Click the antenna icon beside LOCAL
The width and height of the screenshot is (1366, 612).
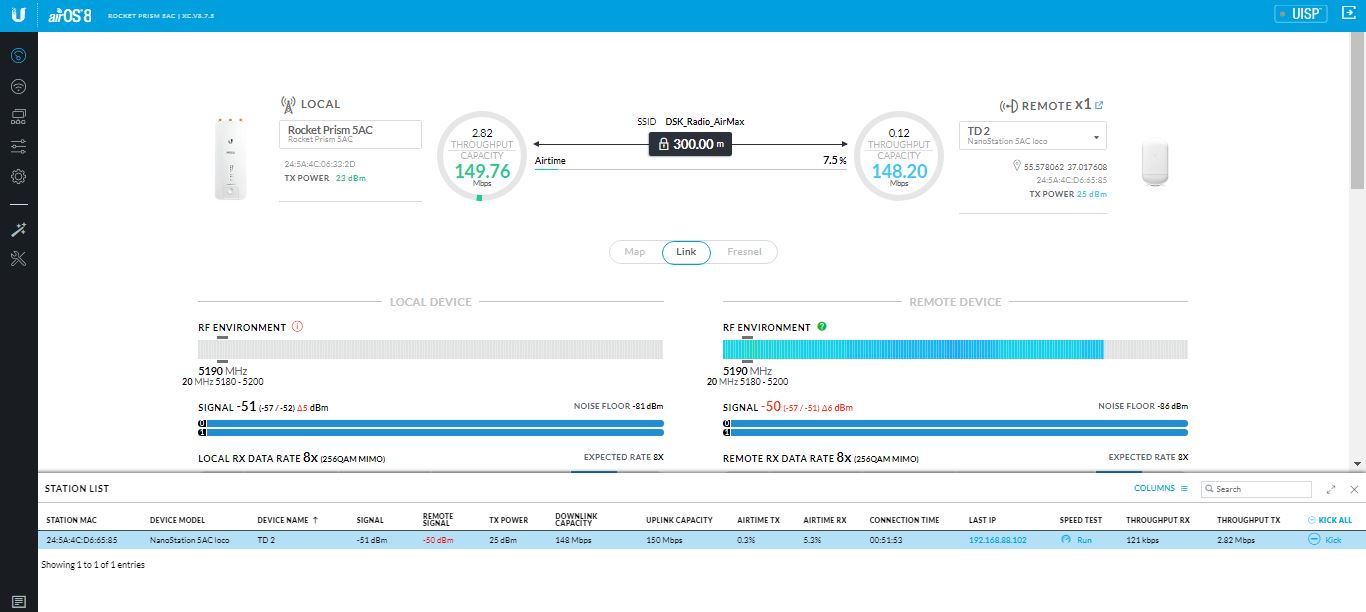pos(288,104)
